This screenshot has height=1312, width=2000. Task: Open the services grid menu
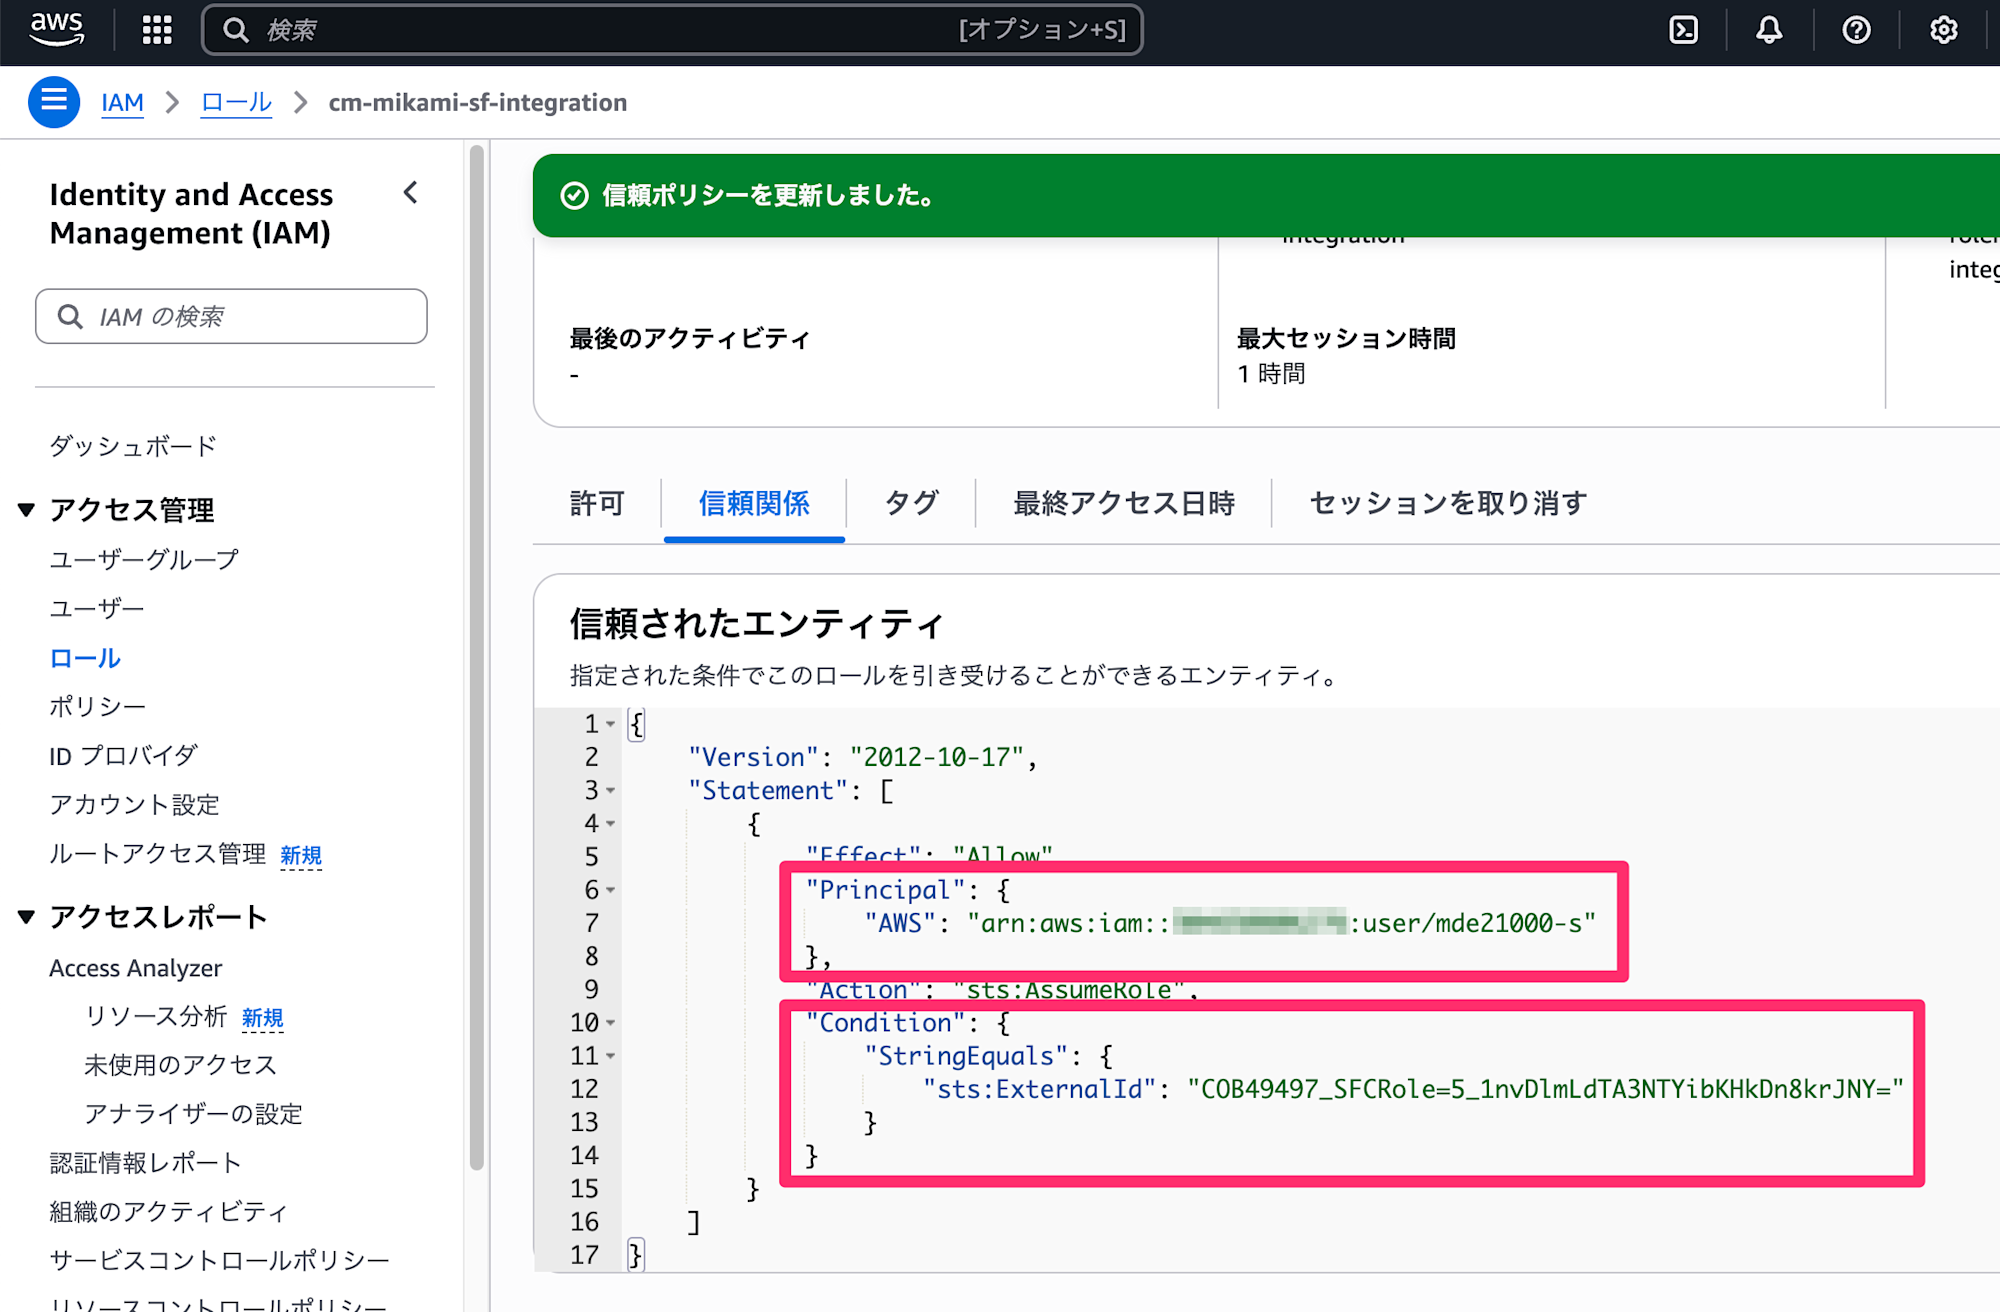(157, 30)
